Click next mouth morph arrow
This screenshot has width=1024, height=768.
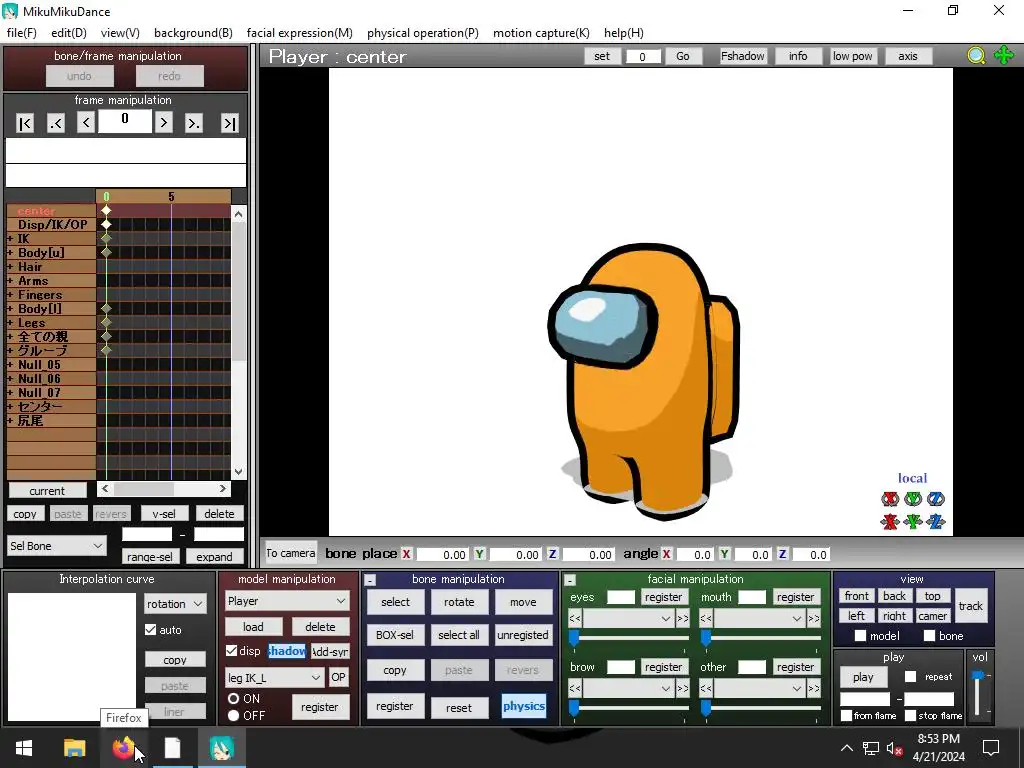click(x=814, y=618)
